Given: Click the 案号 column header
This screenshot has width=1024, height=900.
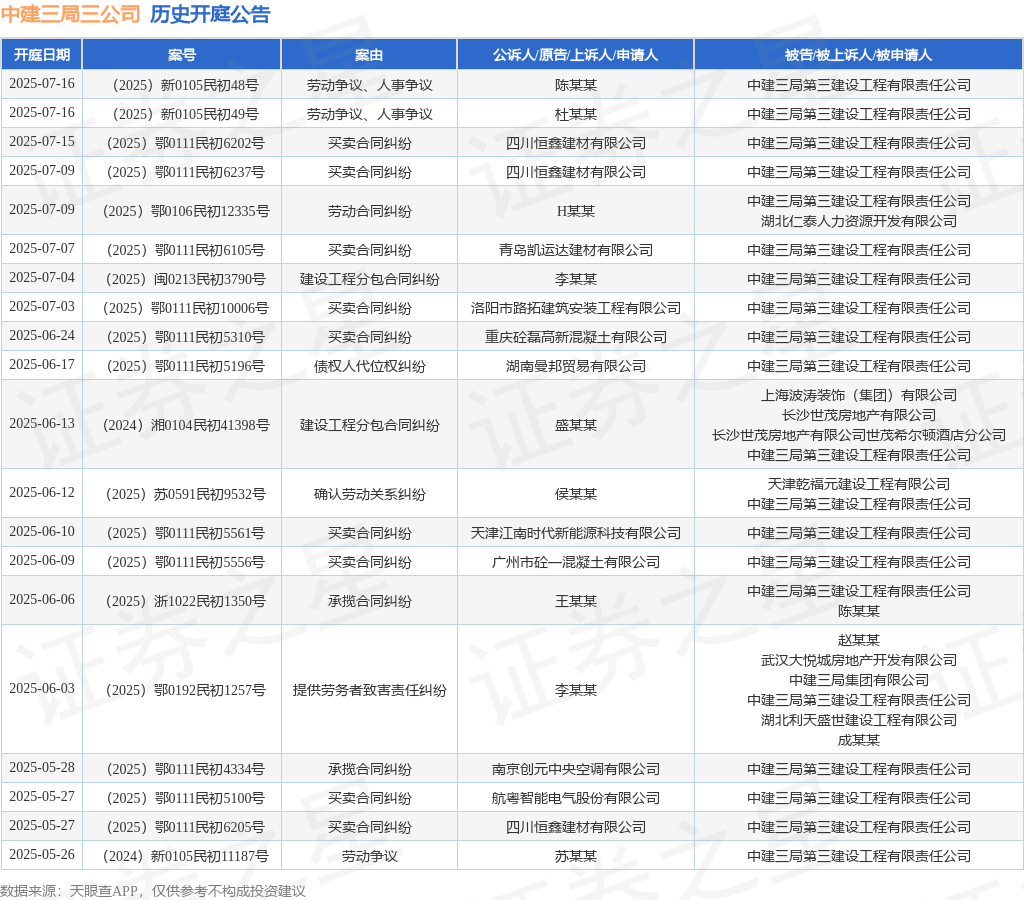Looking at the screenshot, I should coord(182,55).
